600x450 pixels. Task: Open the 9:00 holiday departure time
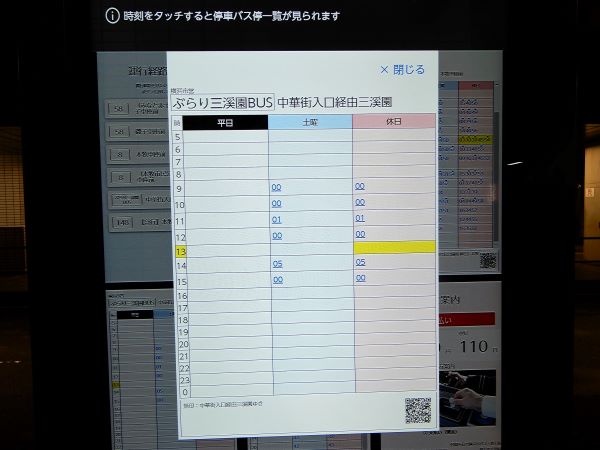pyautogui.click(x=360, y=186)
